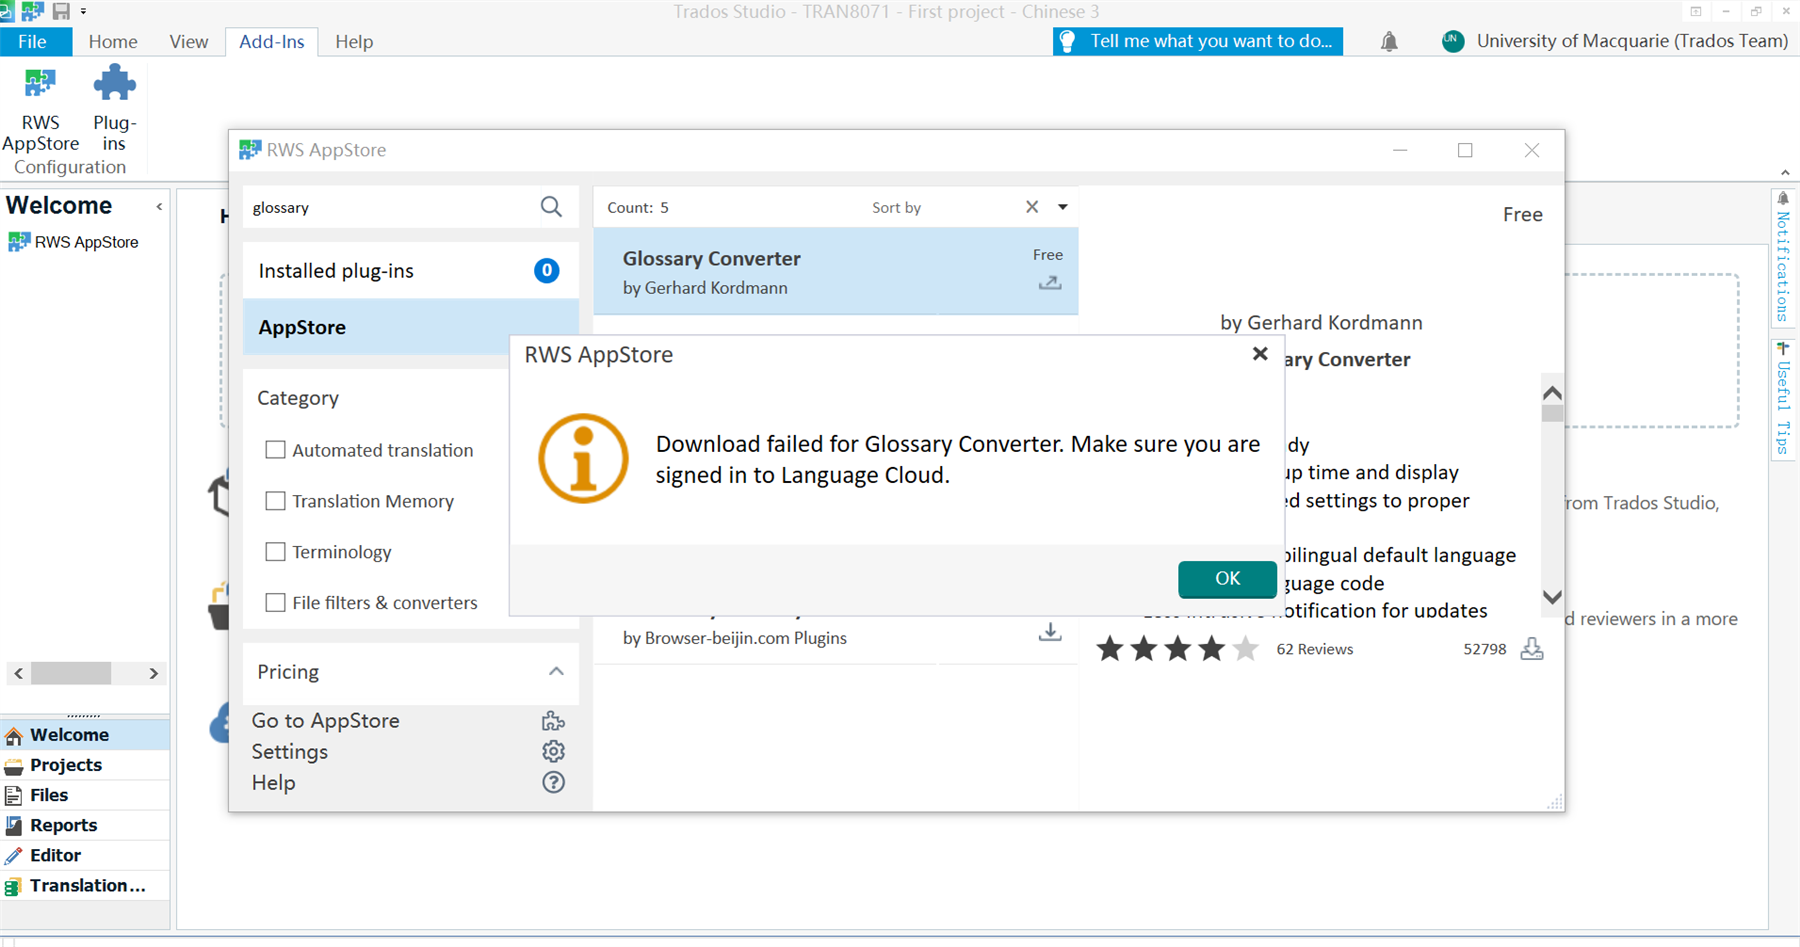Click download icon for Browser-beijin plugin
Image resolution: width=1800 pixels, height=947 pixels.
pyautogui.click(x=1050, y=633)
